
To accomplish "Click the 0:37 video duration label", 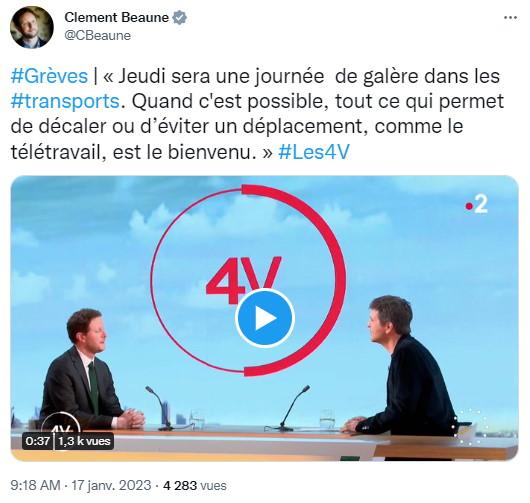I will (38, 441).
